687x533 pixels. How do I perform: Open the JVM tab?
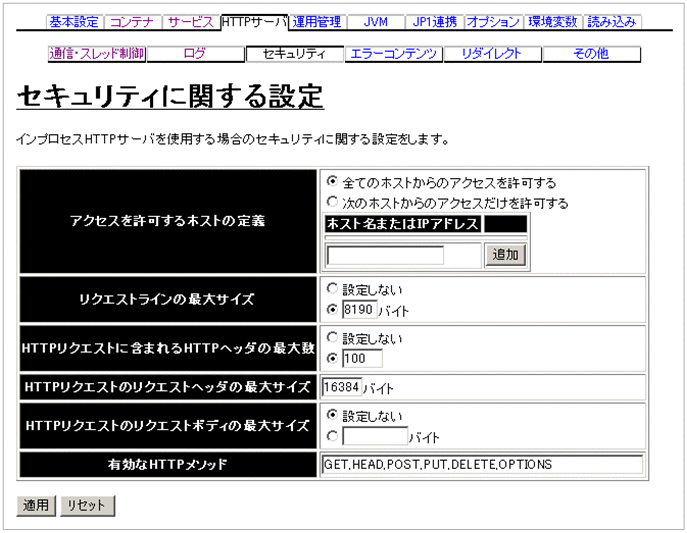pyautogui.click(x=376, y=21)
